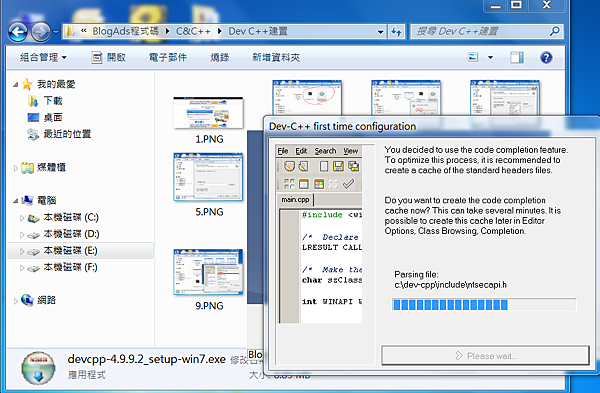
Task: Click the Dev C++建置 breadcrumb
Action: (258, 31)
